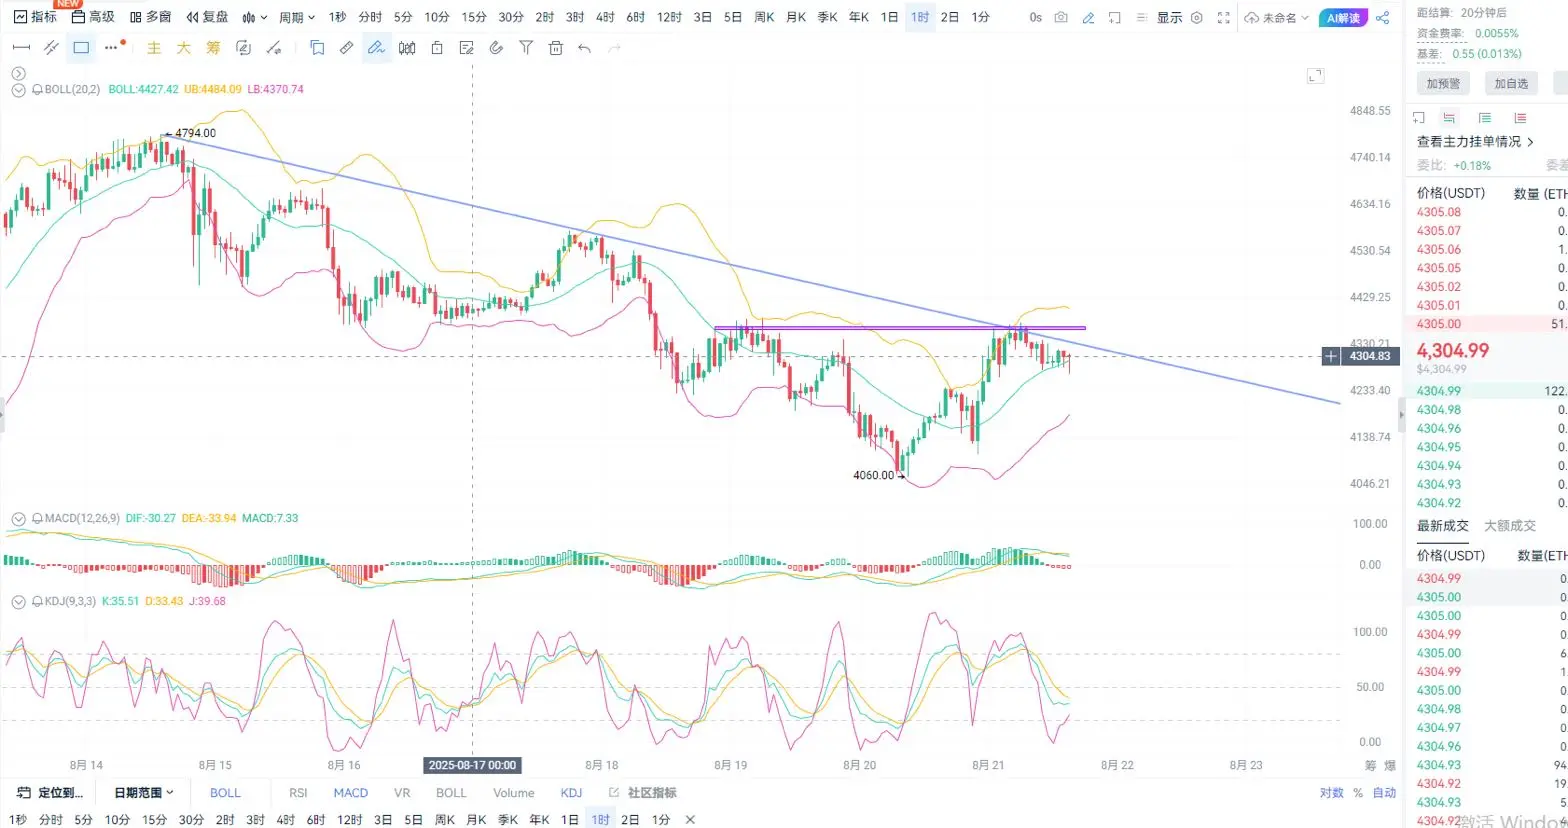1568x828 pixels.
Task: Click the lock drawings icon
Action: (436, 47)
